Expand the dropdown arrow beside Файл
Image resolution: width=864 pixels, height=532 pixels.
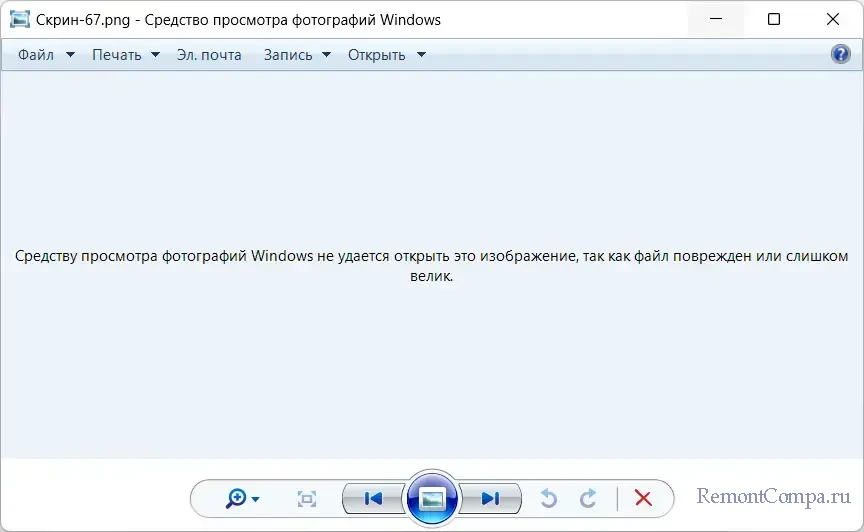point(70,55)
